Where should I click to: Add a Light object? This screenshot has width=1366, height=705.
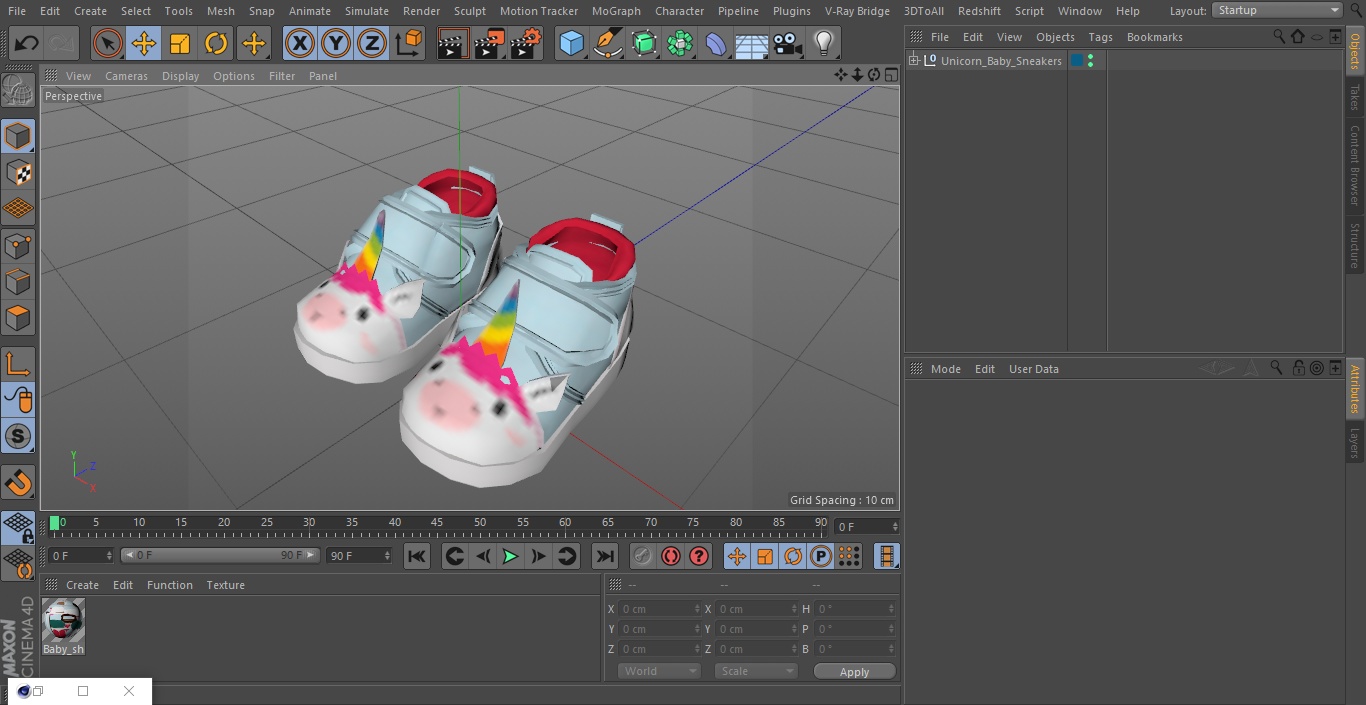pyautogui.click(x=823, y=44)
